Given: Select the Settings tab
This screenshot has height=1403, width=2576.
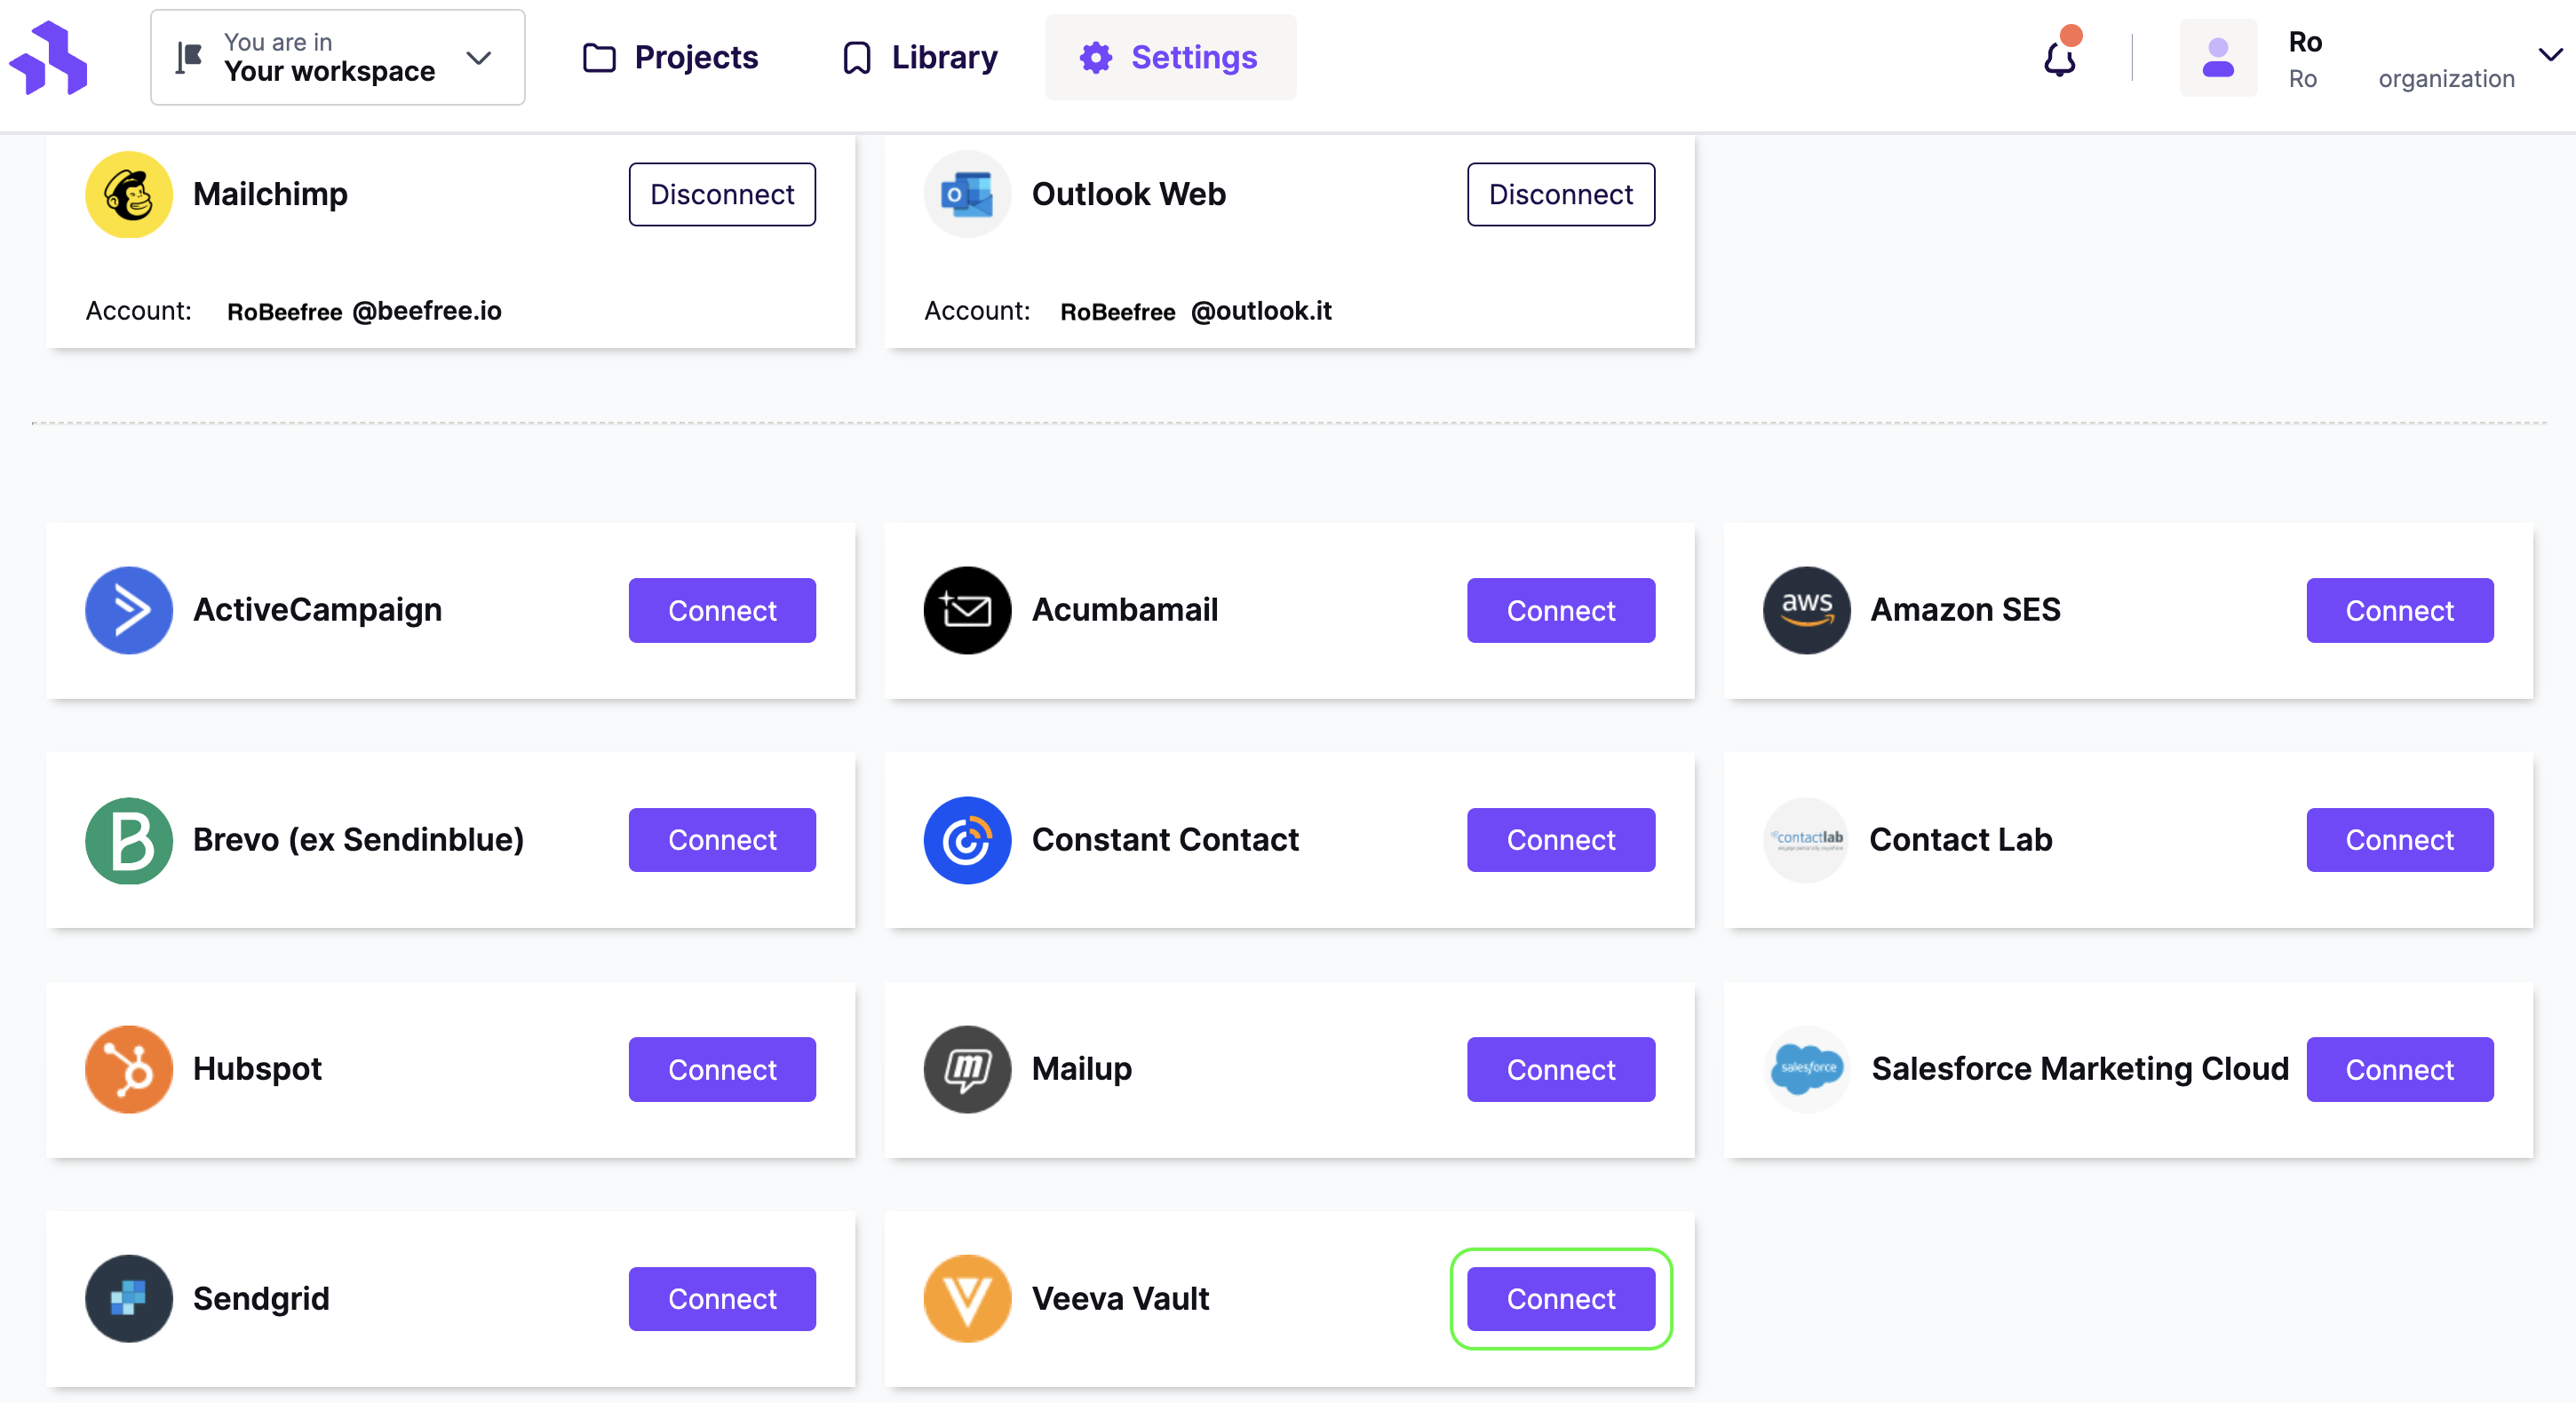Looking at the screenshot, I should click(1171, 58).
